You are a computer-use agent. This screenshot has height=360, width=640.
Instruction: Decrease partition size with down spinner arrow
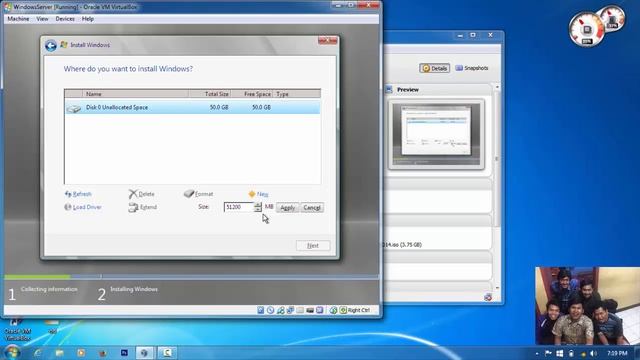coord(258,210)
